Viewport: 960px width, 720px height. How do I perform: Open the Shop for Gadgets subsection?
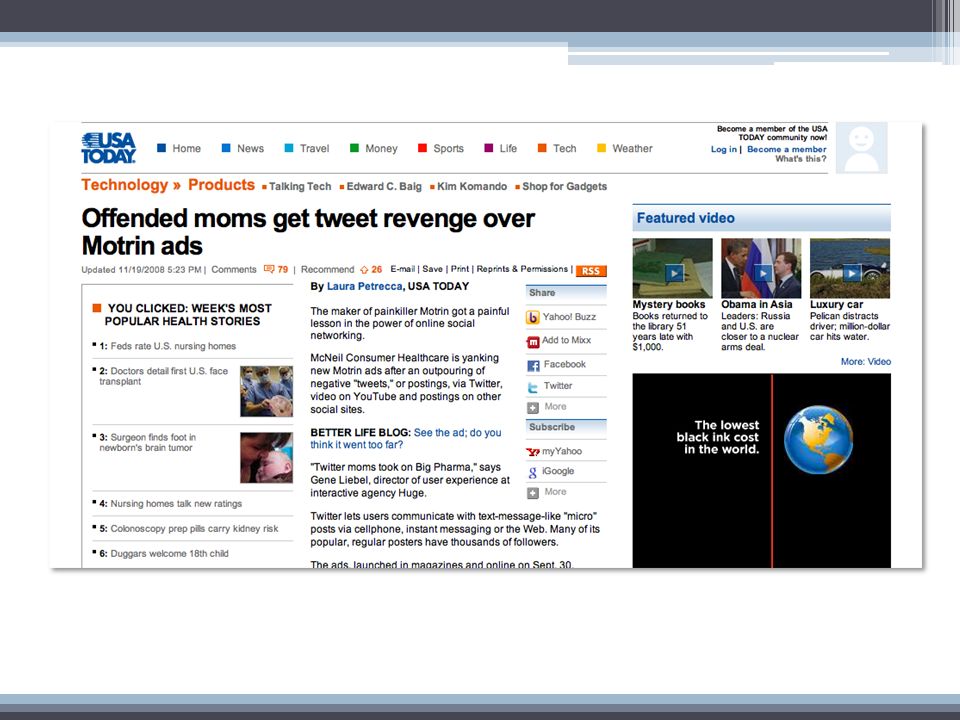(564, 187)
